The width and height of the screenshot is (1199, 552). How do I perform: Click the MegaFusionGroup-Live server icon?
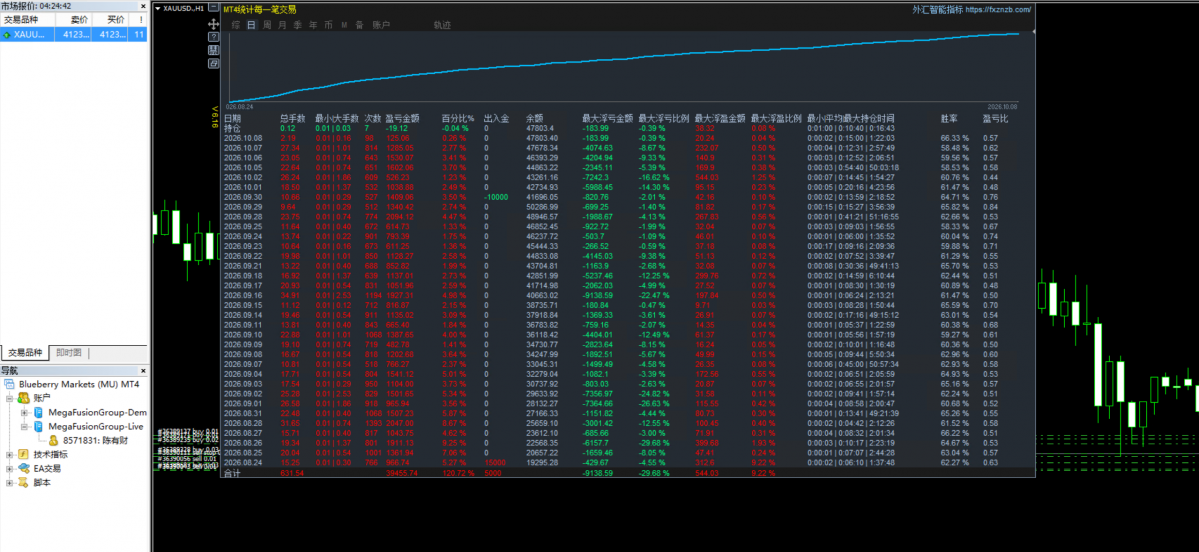(38, 426)
